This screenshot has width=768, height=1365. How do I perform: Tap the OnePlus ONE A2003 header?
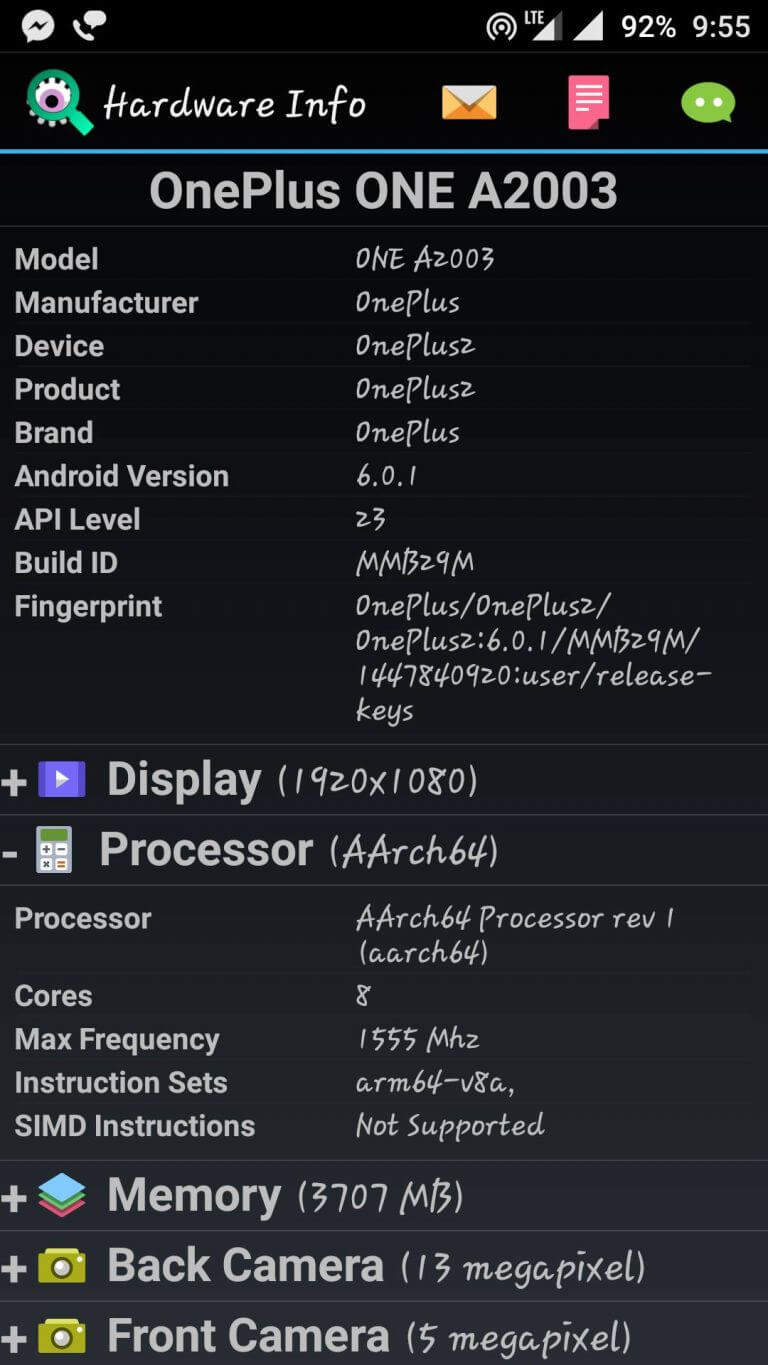tap(384, 190)
